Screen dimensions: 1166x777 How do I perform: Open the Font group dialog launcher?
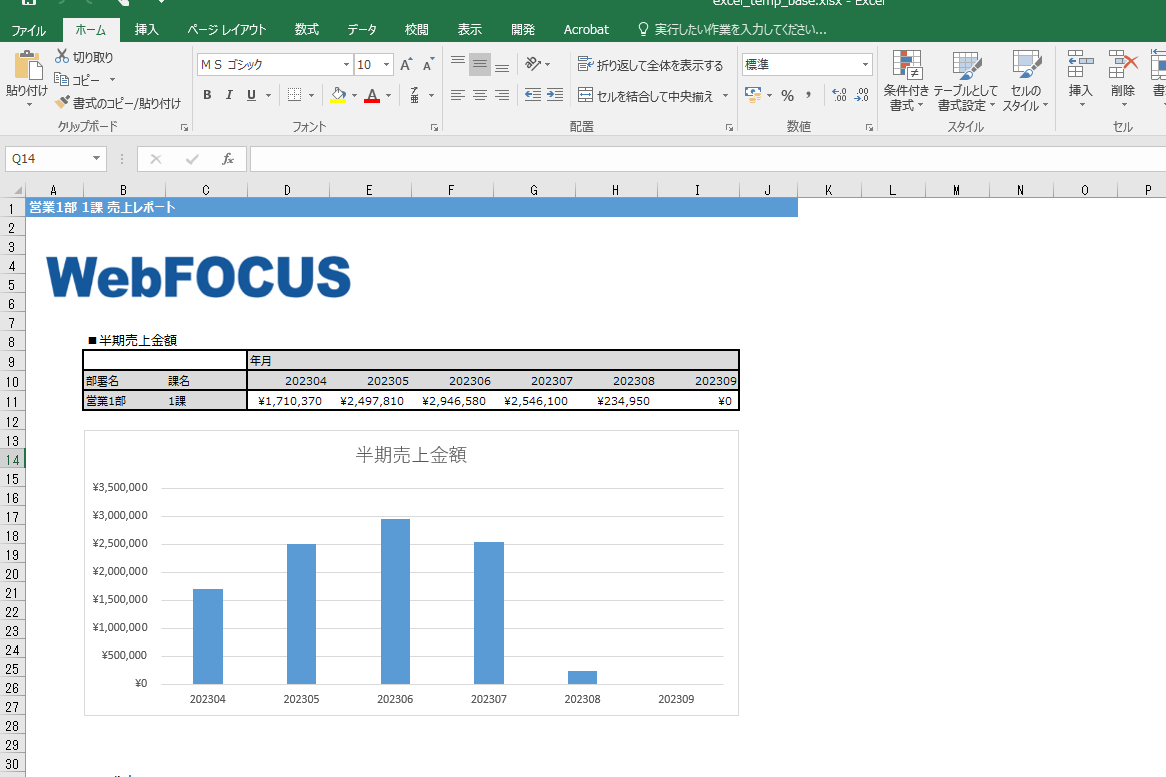click(434, 128)
